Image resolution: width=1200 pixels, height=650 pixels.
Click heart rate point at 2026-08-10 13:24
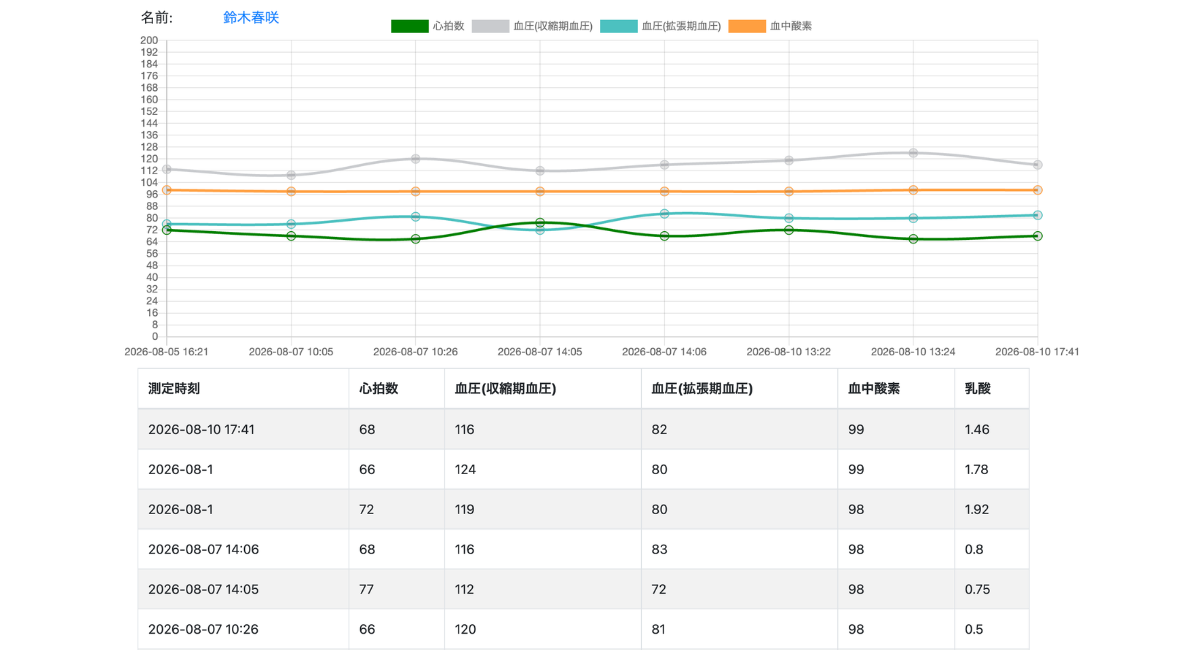[x=913, y=239]
